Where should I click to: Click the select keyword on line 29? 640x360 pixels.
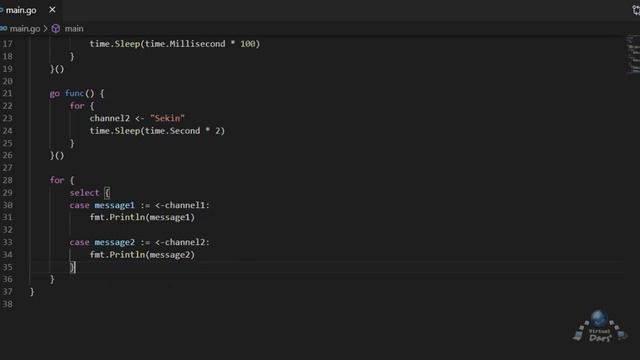(84, 193)
